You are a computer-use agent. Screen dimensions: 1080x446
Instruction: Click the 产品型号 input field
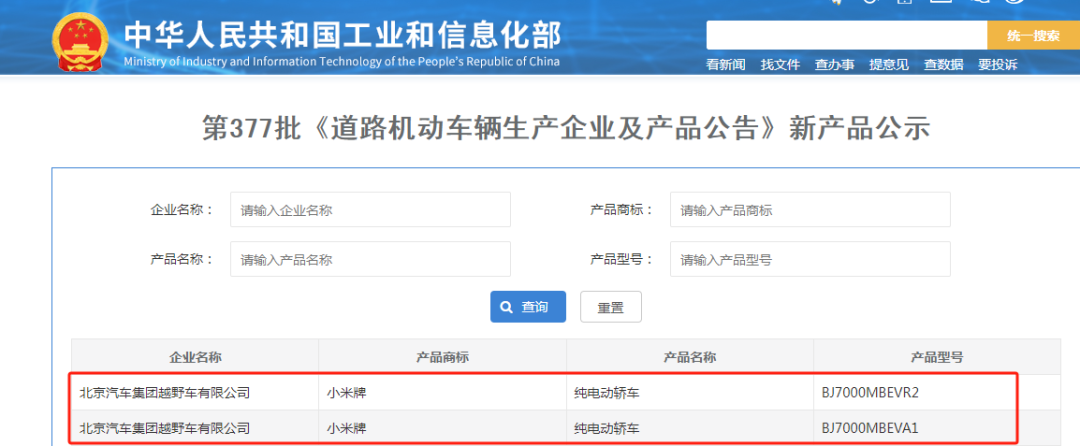tap(810, 259)
